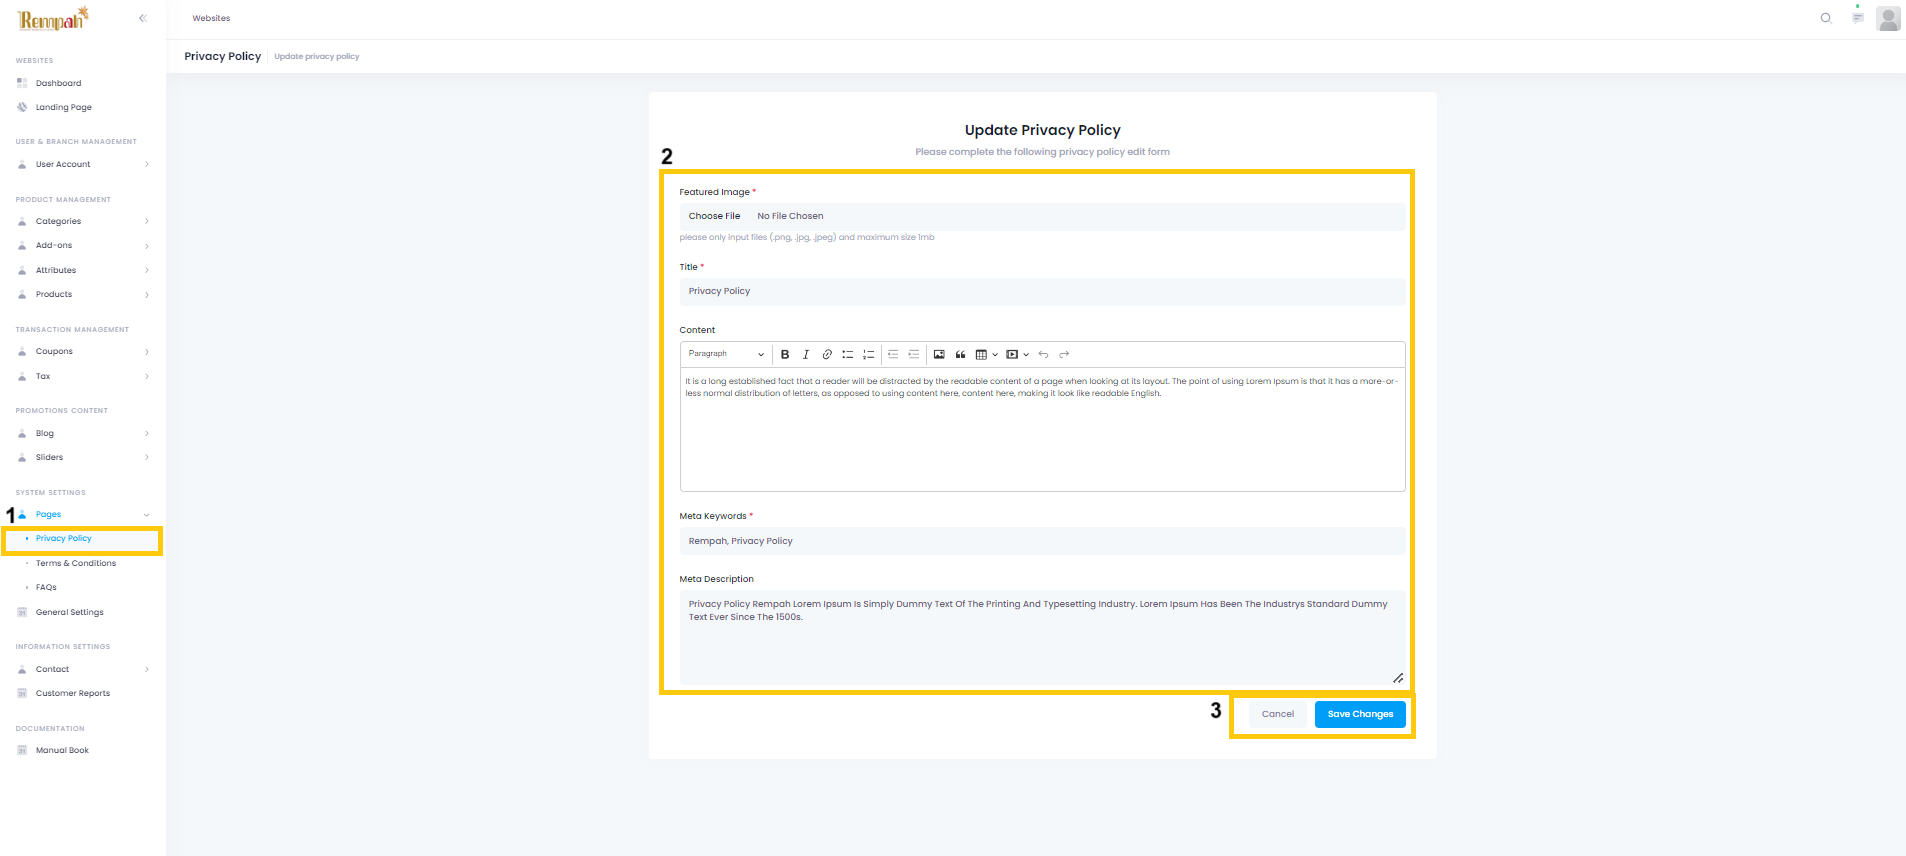Insert an image into the content editor
The image size is (1906, 856).
tap(939, 355)
